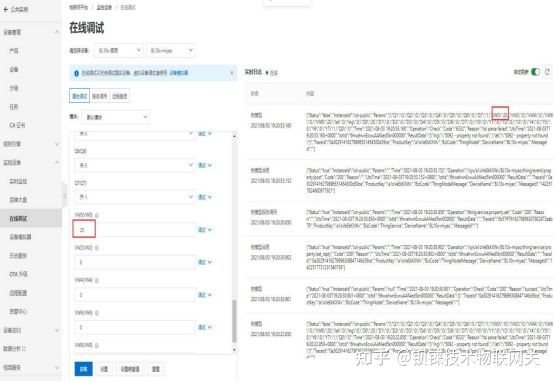
Task: Focus the VW2 value input field
Action: (x=135, y=262)
